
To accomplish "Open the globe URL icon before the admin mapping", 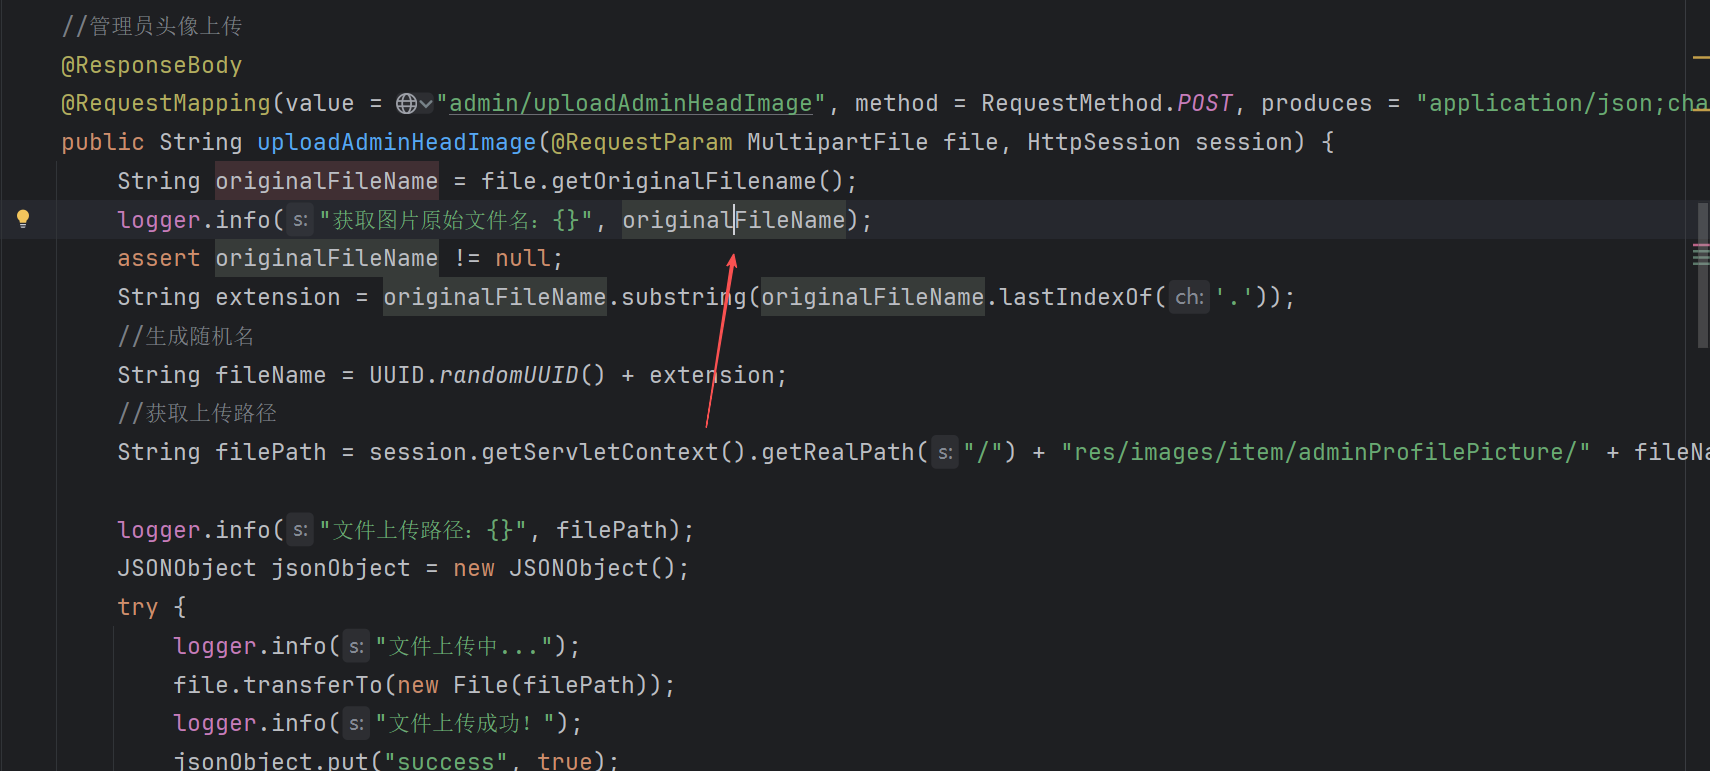I will 407,103.
